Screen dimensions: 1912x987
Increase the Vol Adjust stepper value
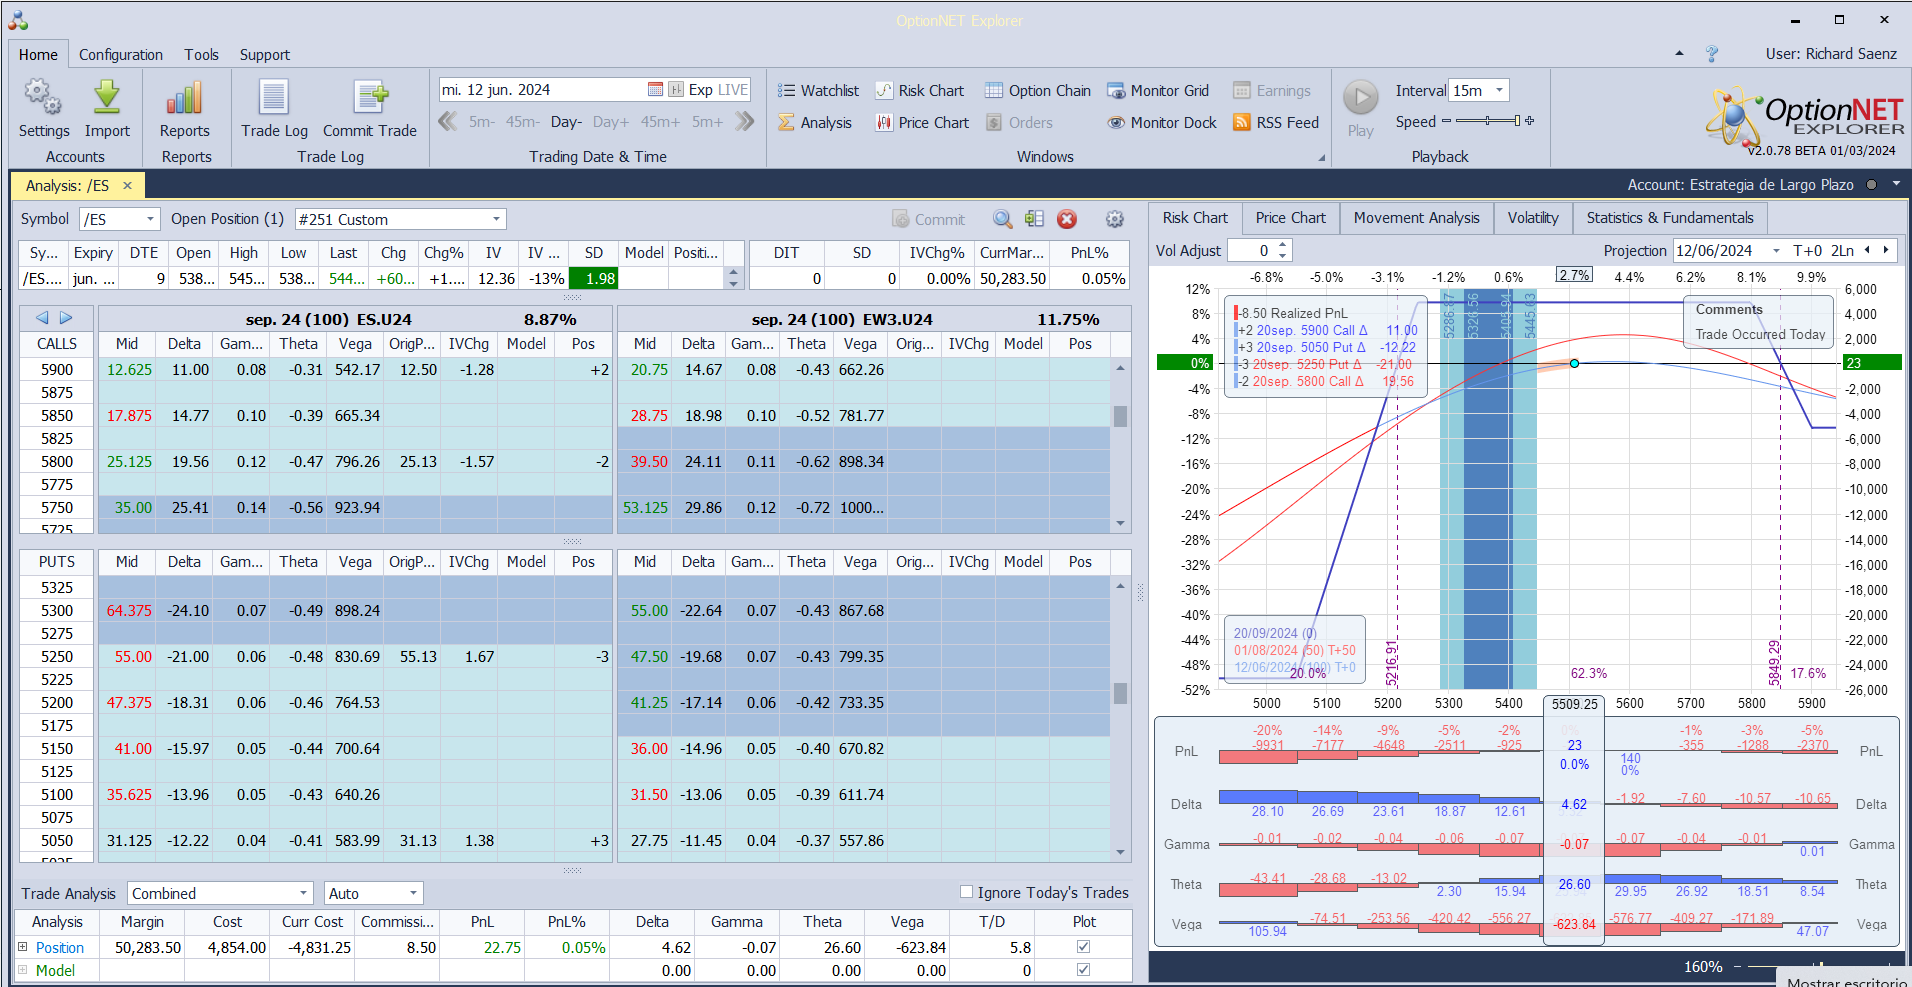pyautogui.click(x=1284, y=245)
